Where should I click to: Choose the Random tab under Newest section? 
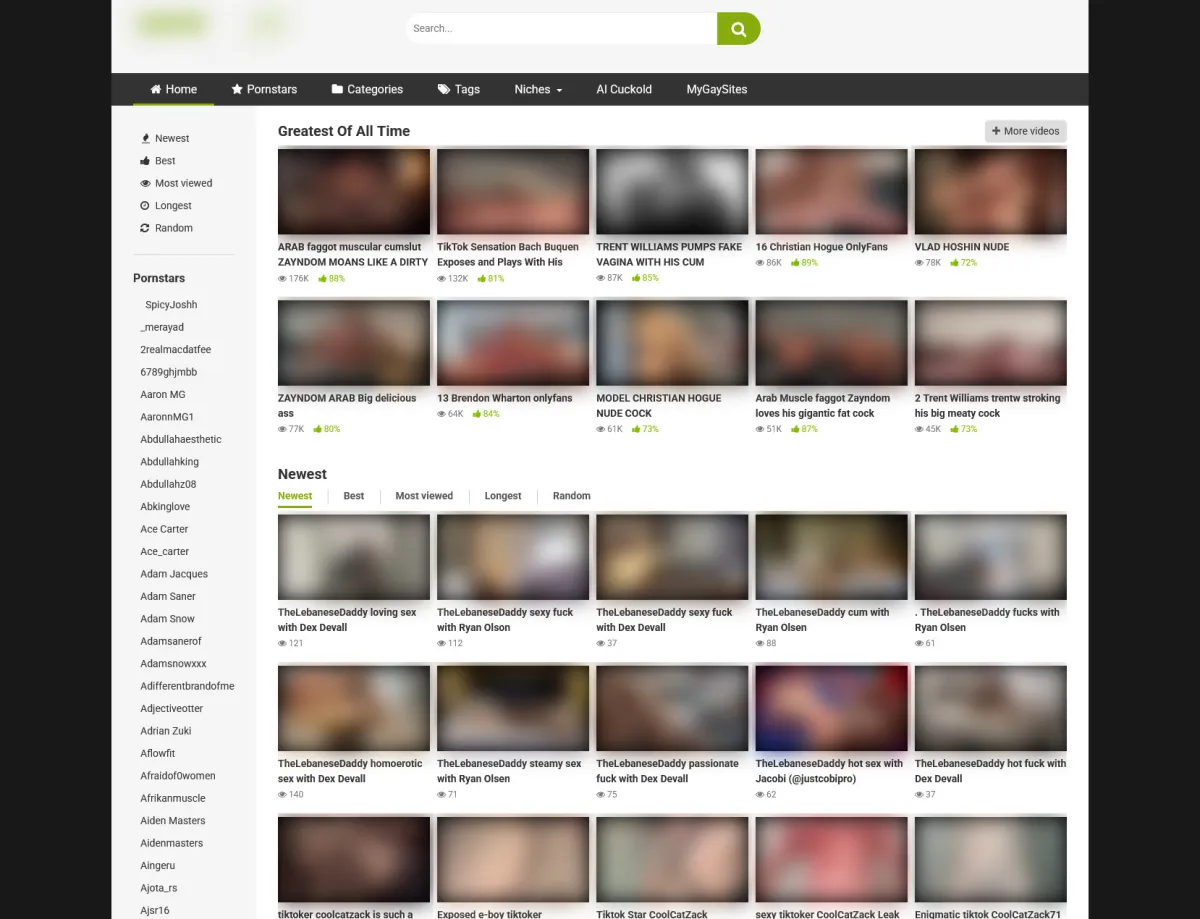coord(571,496)
